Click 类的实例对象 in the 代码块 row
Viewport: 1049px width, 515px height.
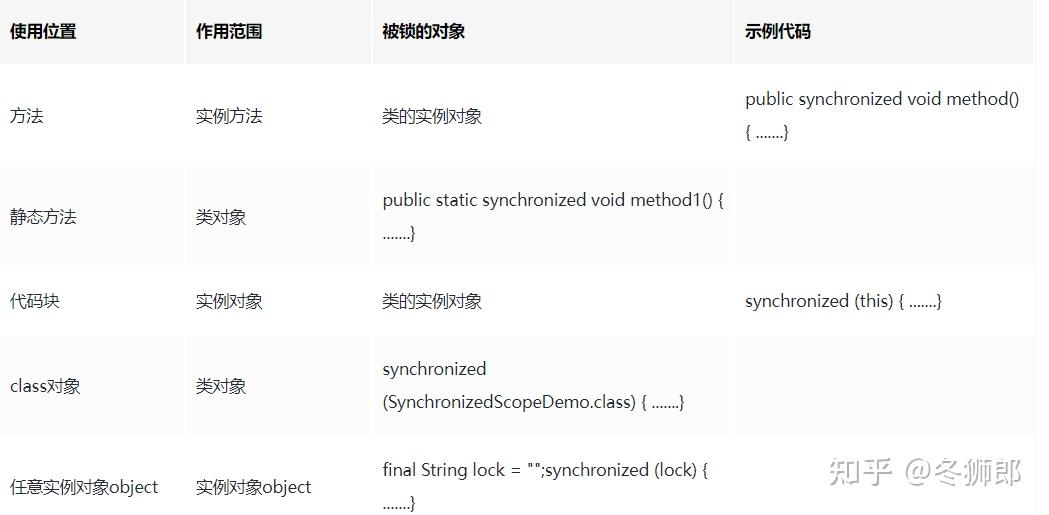coord(432,301)
